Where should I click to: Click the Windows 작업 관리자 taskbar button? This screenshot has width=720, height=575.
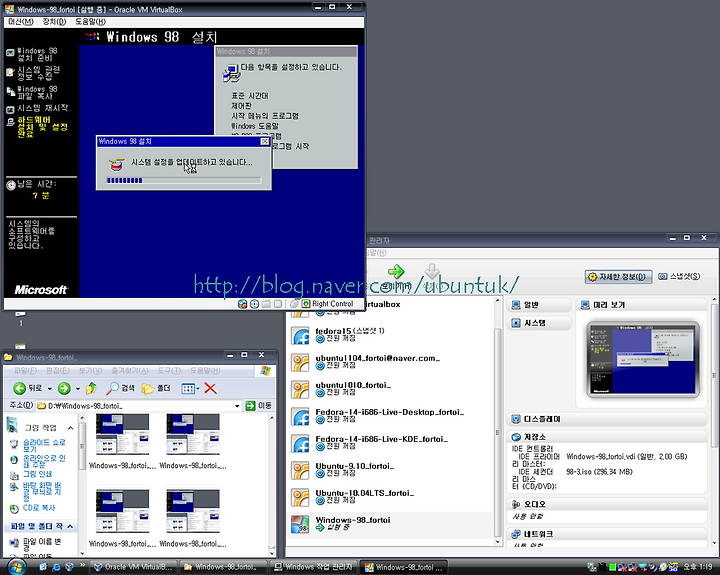(x=314, y=567)
